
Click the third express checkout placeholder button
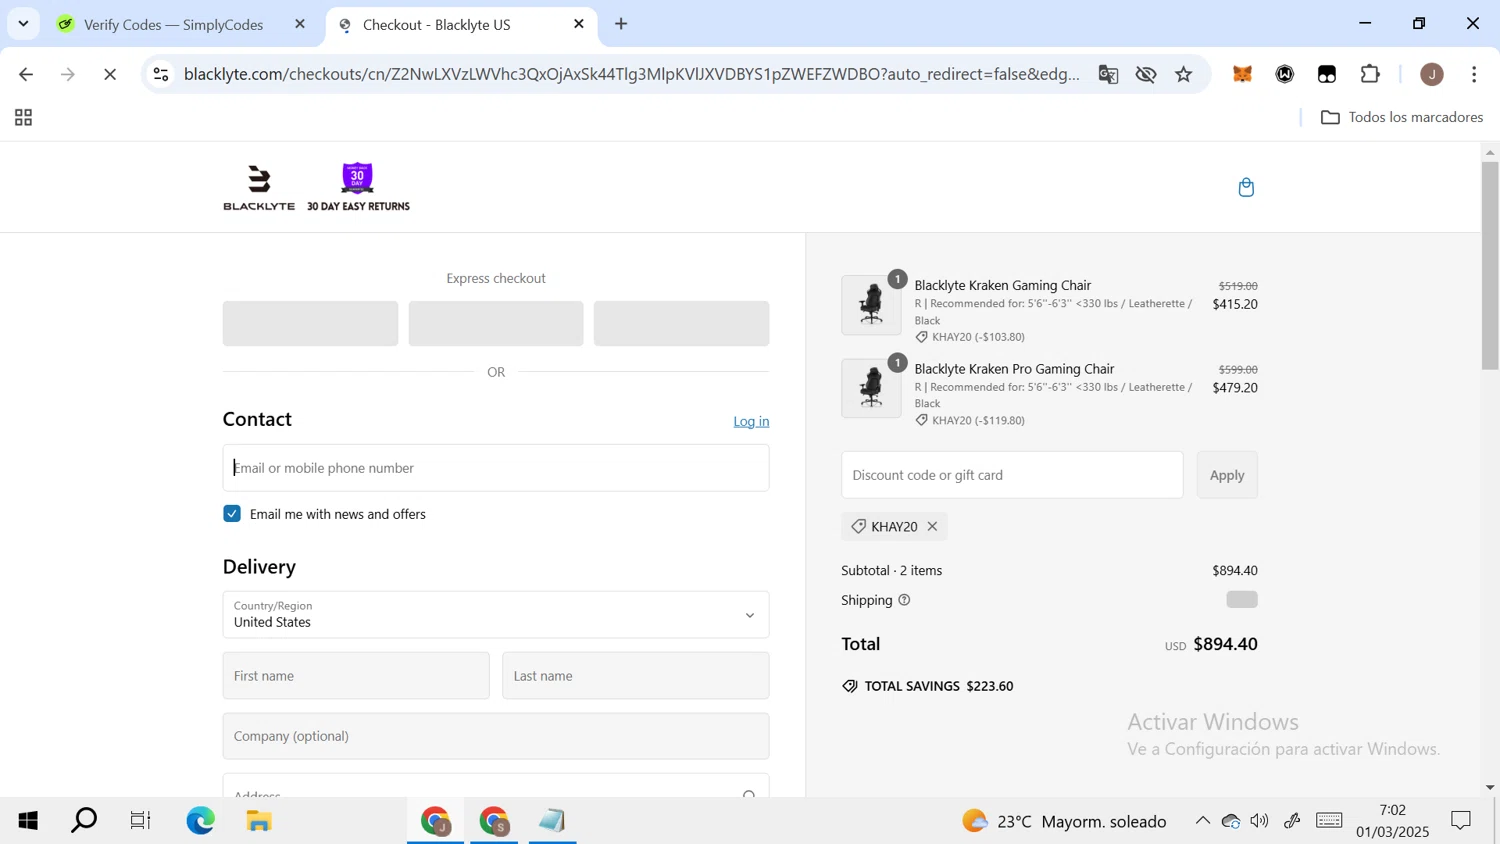coord(681,324)
